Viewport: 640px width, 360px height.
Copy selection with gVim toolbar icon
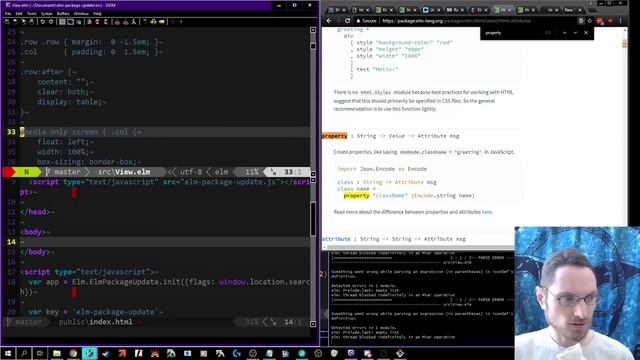(x=70, y=22)
